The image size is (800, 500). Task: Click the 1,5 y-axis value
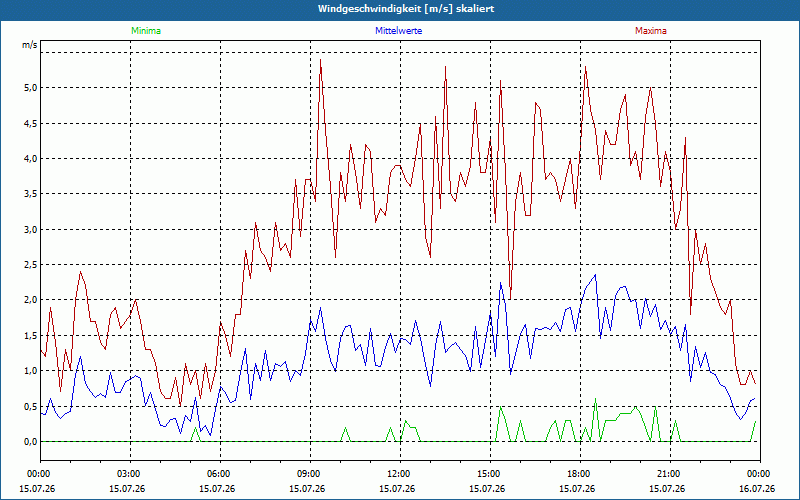coord(31,336)
